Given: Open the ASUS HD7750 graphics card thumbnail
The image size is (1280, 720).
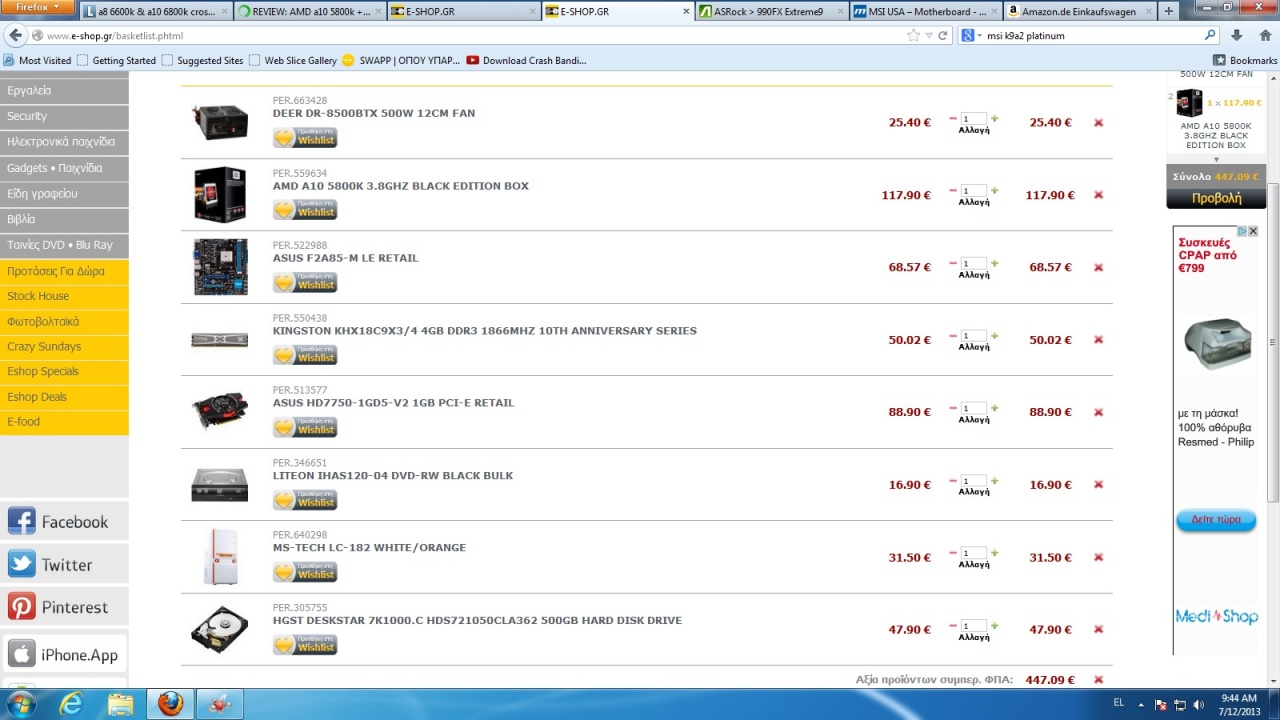Looking at the screenshot, I should pyautogui.click(x=220, y=411).
